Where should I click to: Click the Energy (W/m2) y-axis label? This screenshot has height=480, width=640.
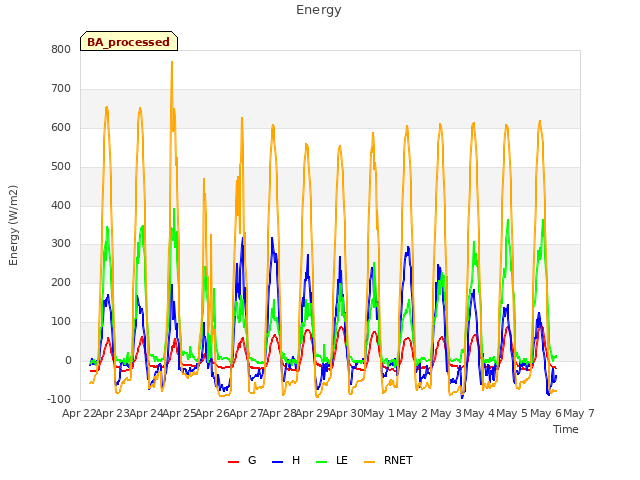point(13,225)
